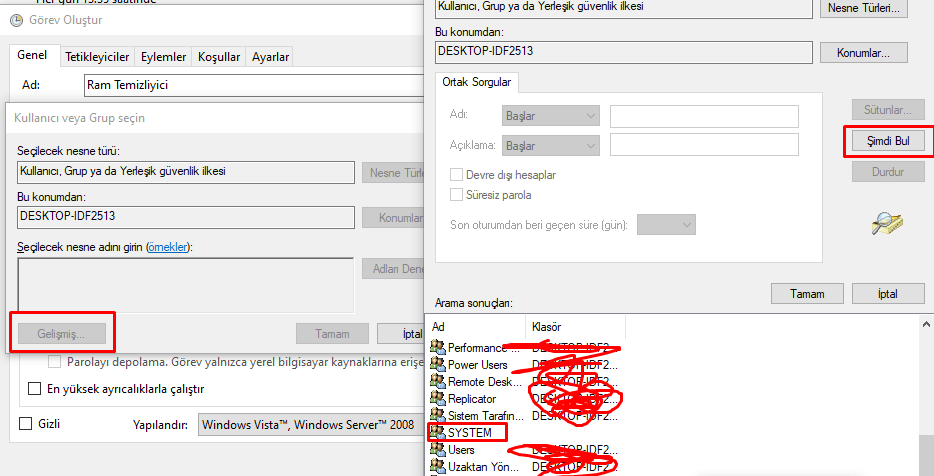Image resolution: width=934 pixels, height=476 pixels.
Task: Click the Şimdi Bul button
Action: pos(888,141)
